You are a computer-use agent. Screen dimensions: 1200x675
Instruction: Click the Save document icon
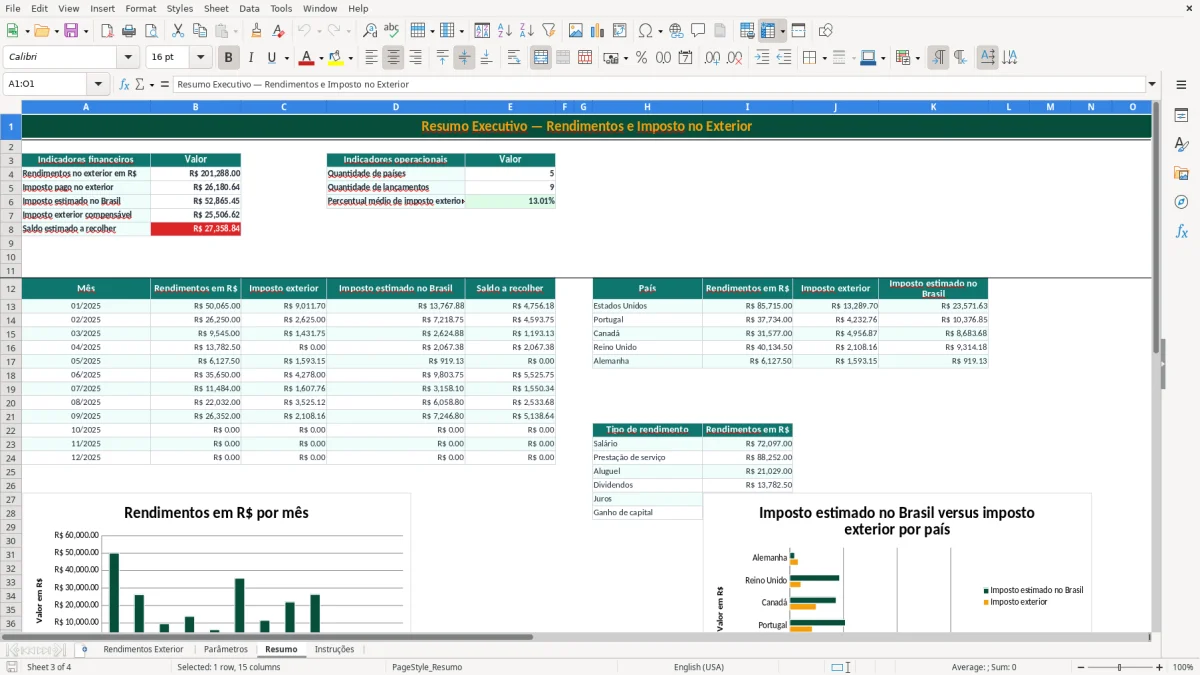(71, 31)
